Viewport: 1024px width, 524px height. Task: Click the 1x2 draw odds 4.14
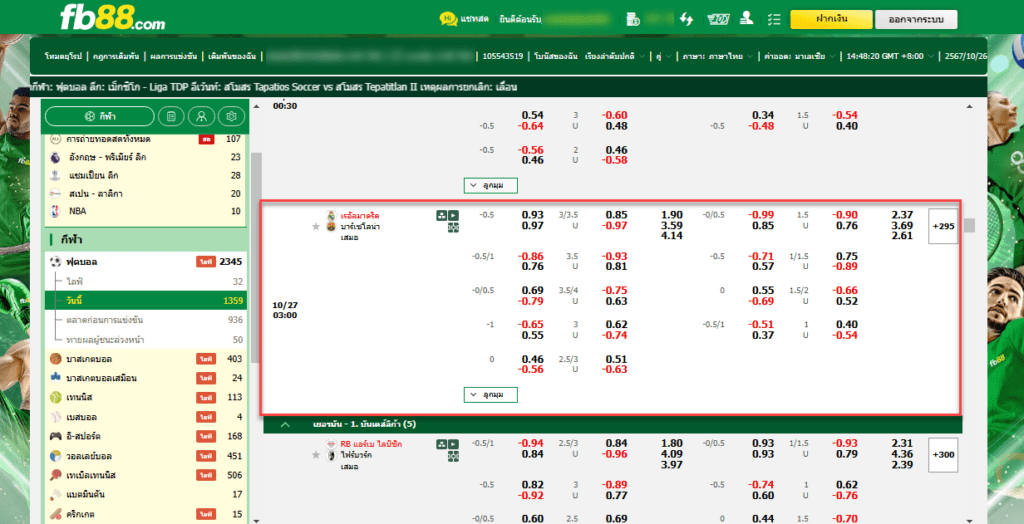tap(671, 236)
